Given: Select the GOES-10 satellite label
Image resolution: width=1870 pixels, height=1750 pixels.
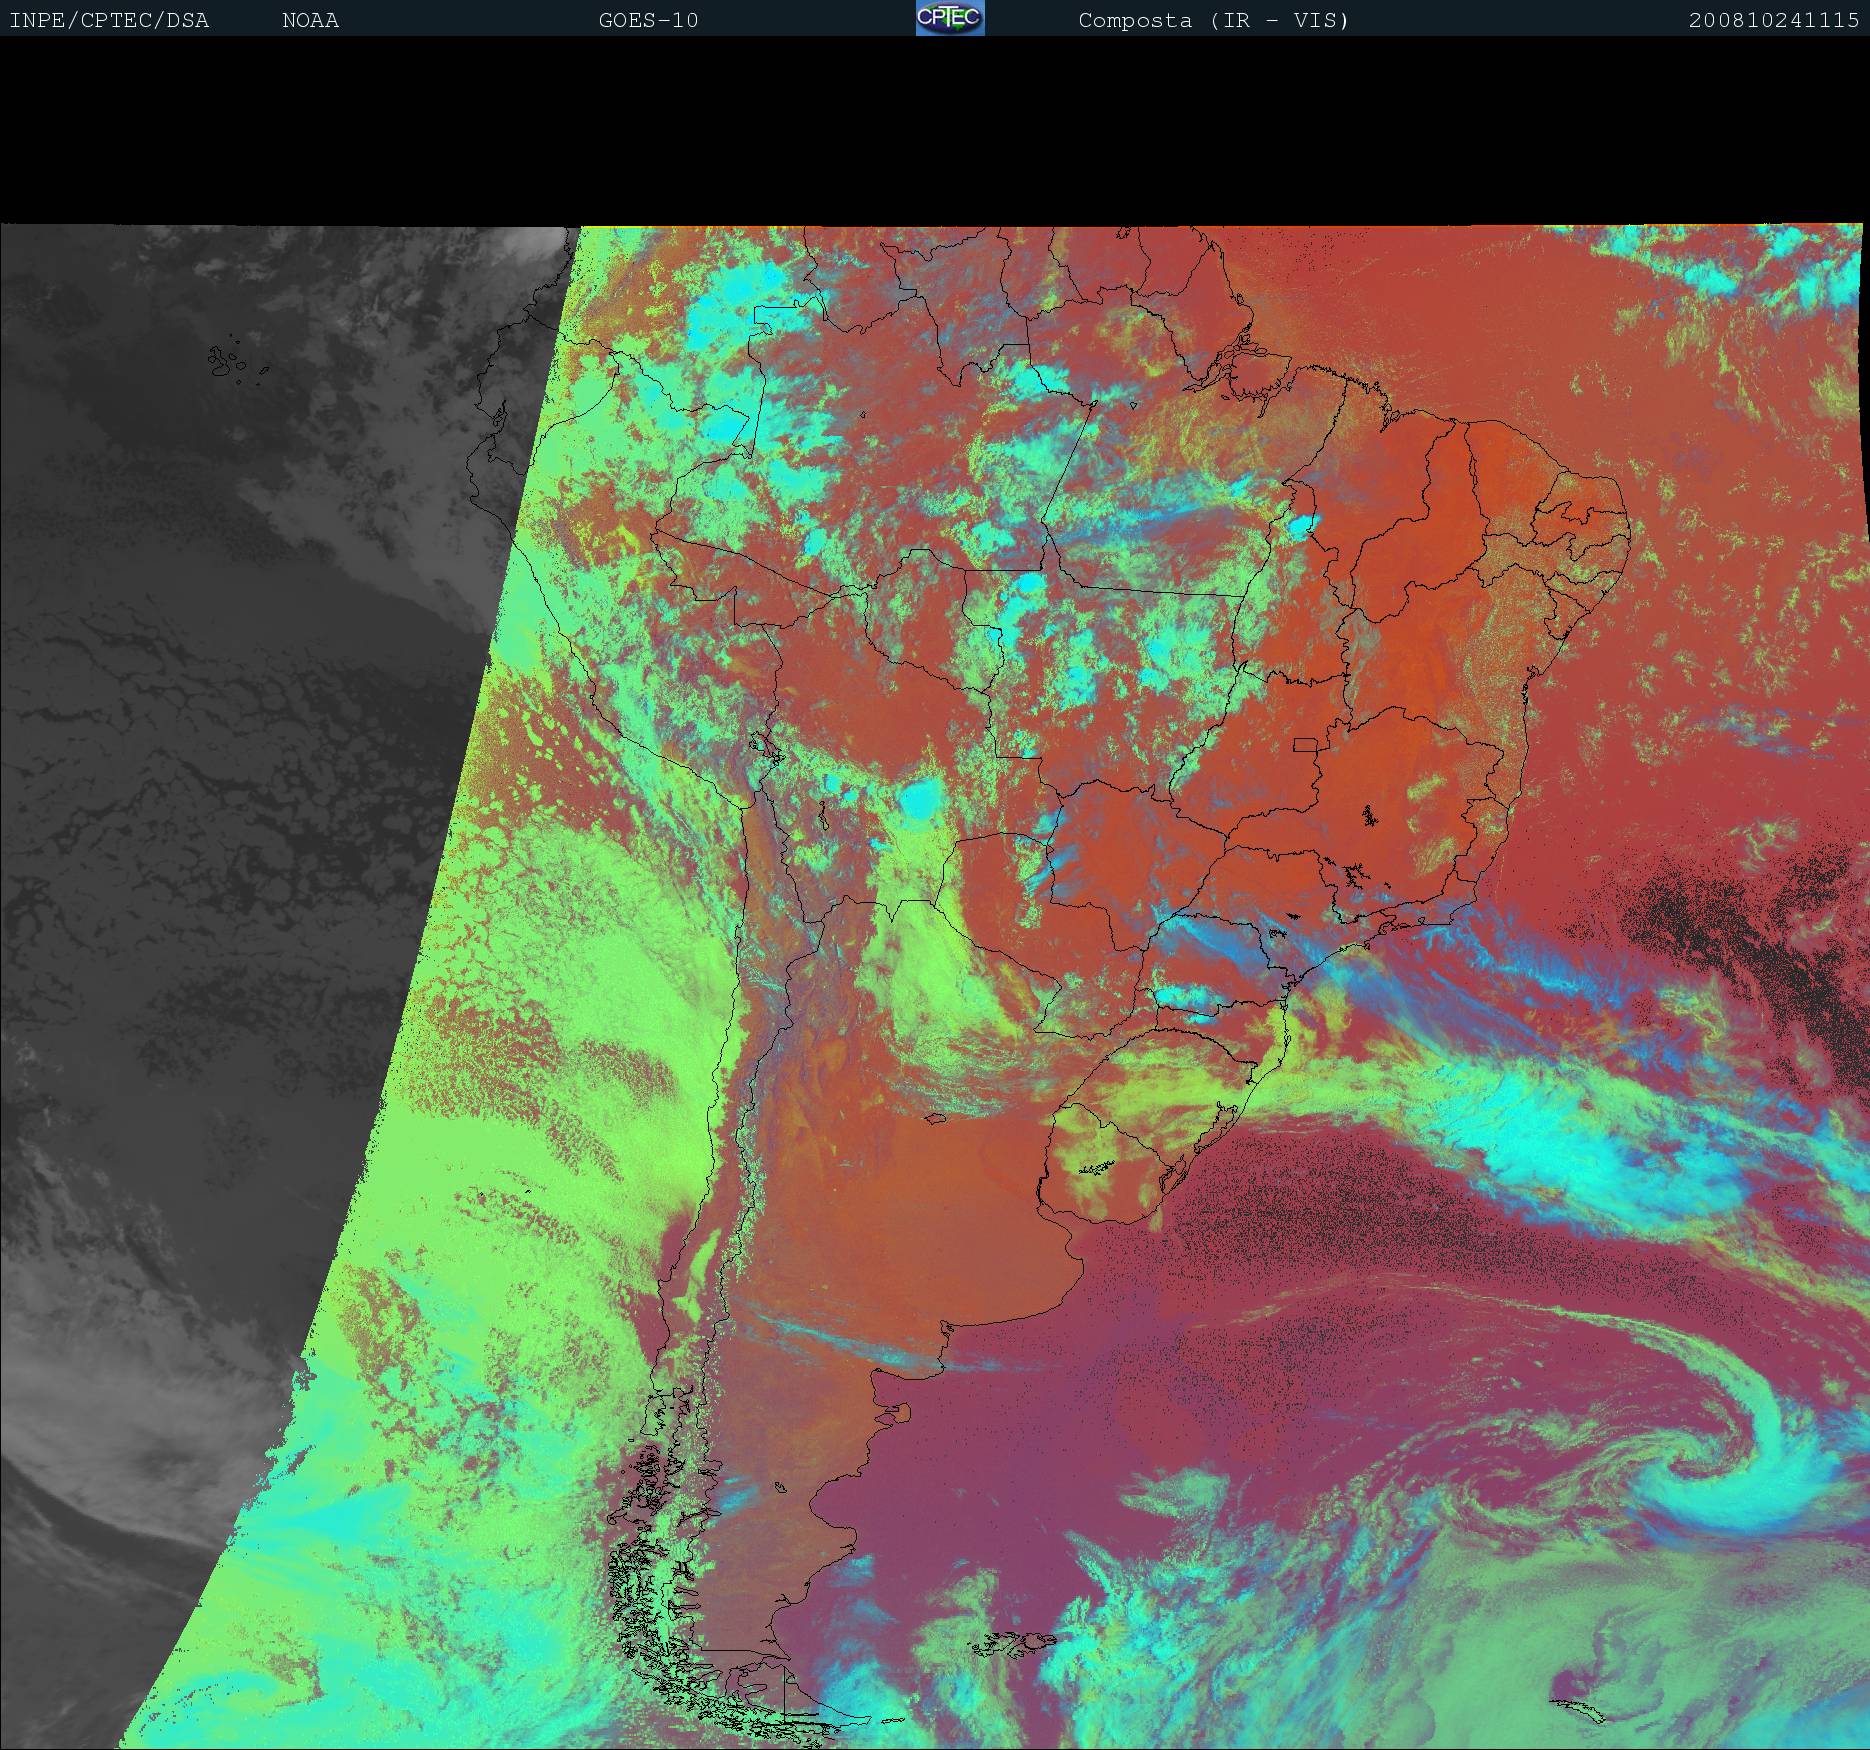Looking at the screenshot, I should pyautogui.click(x=648, y=20).
